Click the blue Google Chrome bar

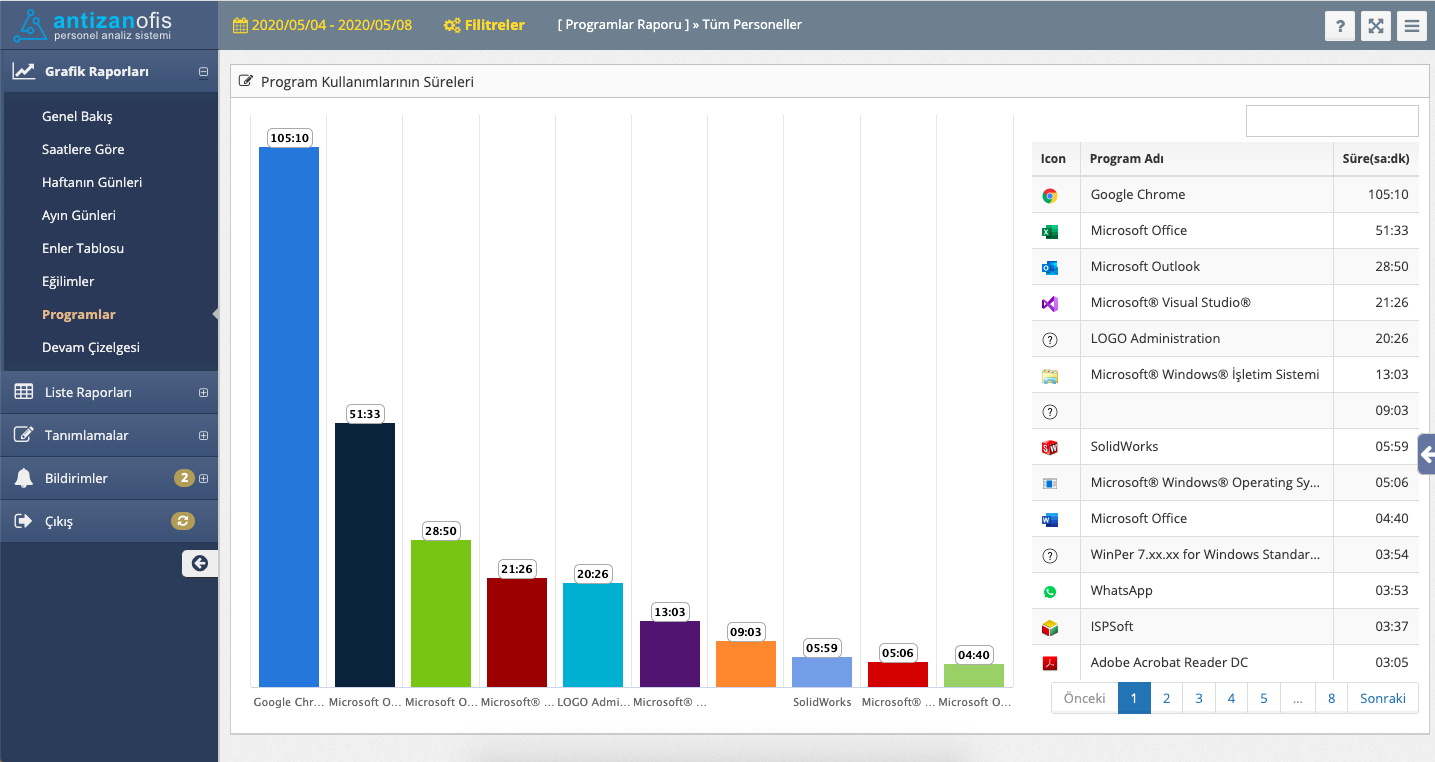click(x=289, y=417)
